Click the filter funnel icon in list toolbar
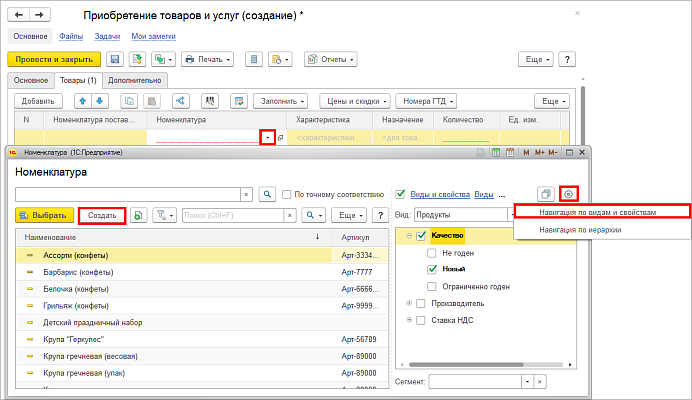This screenshot has width=692, height=400. tap(162, 215)
